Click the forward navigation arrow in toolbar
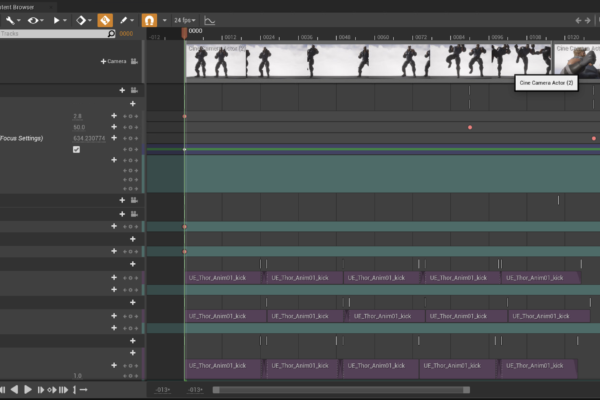The image size is (600, 400). (x=587, y=20)
